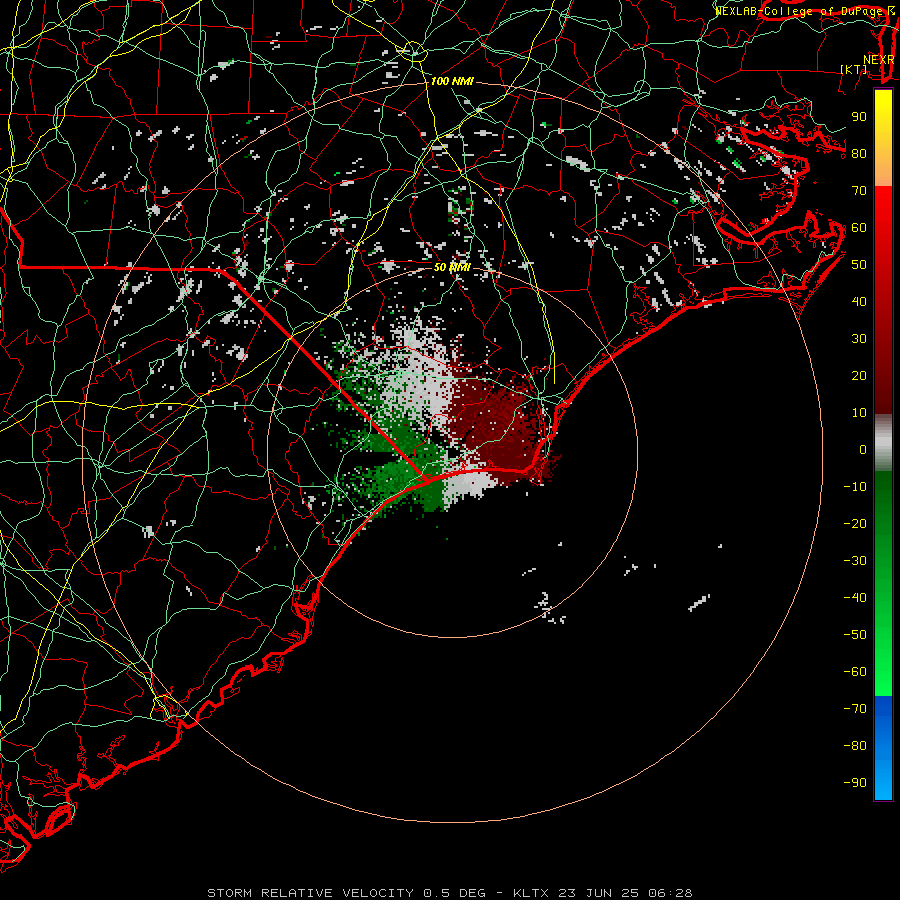This screenshot has width=900, height=900.
Task: Select the -60 knot scale label
Action: [855, 672]
